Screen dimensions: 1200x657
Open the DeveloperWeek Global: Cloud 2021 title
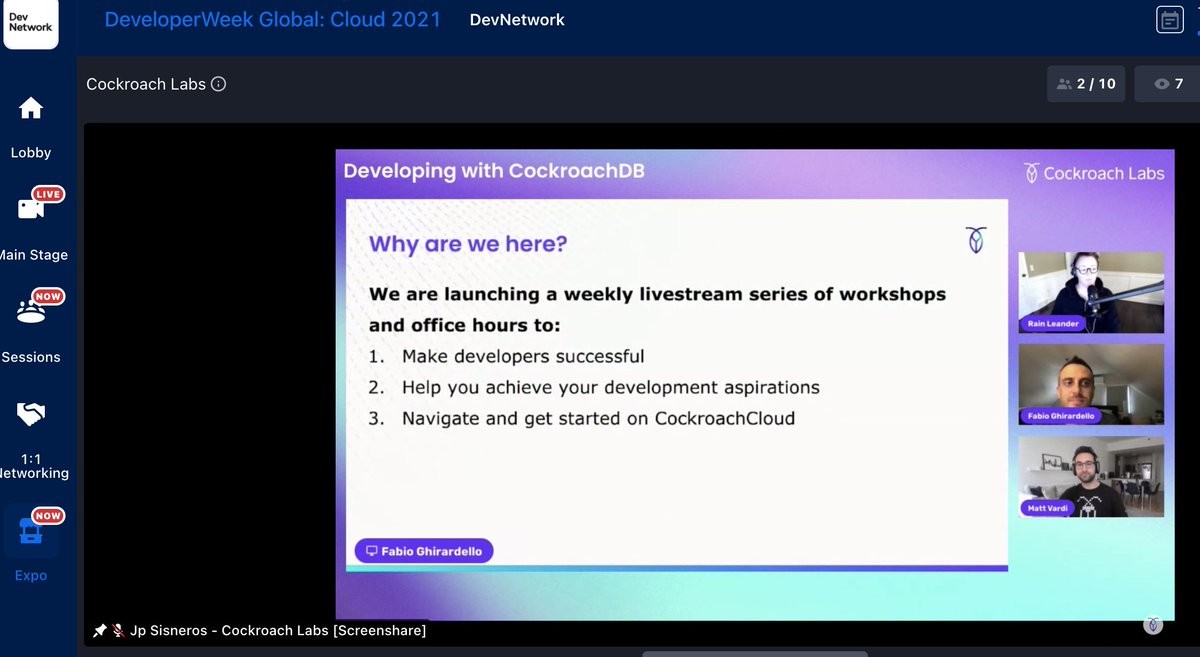pyautogui.click(x=272, y=19)
